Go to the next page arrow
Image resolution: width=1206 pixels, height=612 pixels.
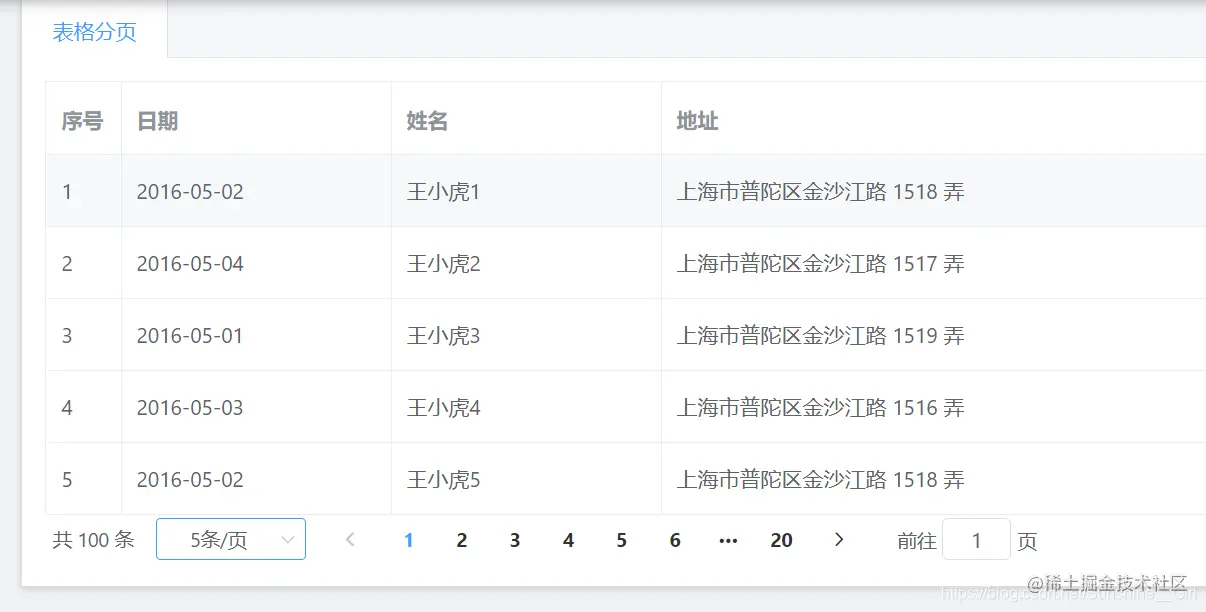[x=839, y=540]
